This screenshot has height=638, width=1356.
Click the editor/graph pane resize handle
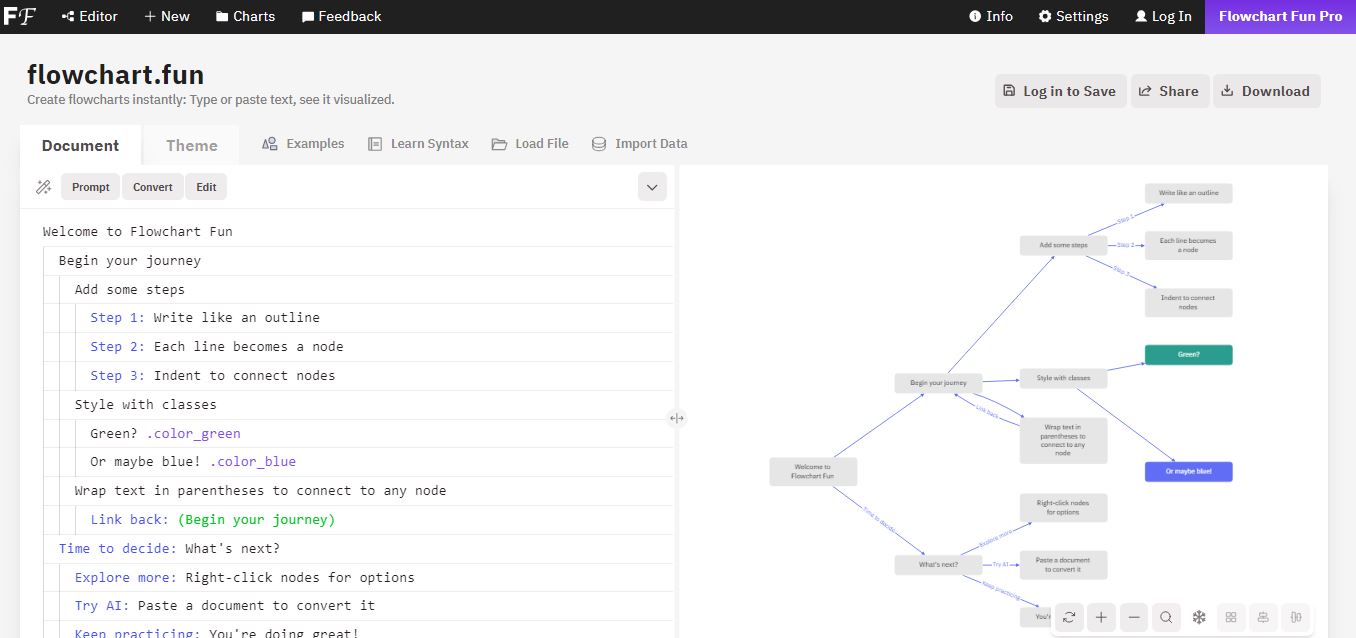[677, 418]
